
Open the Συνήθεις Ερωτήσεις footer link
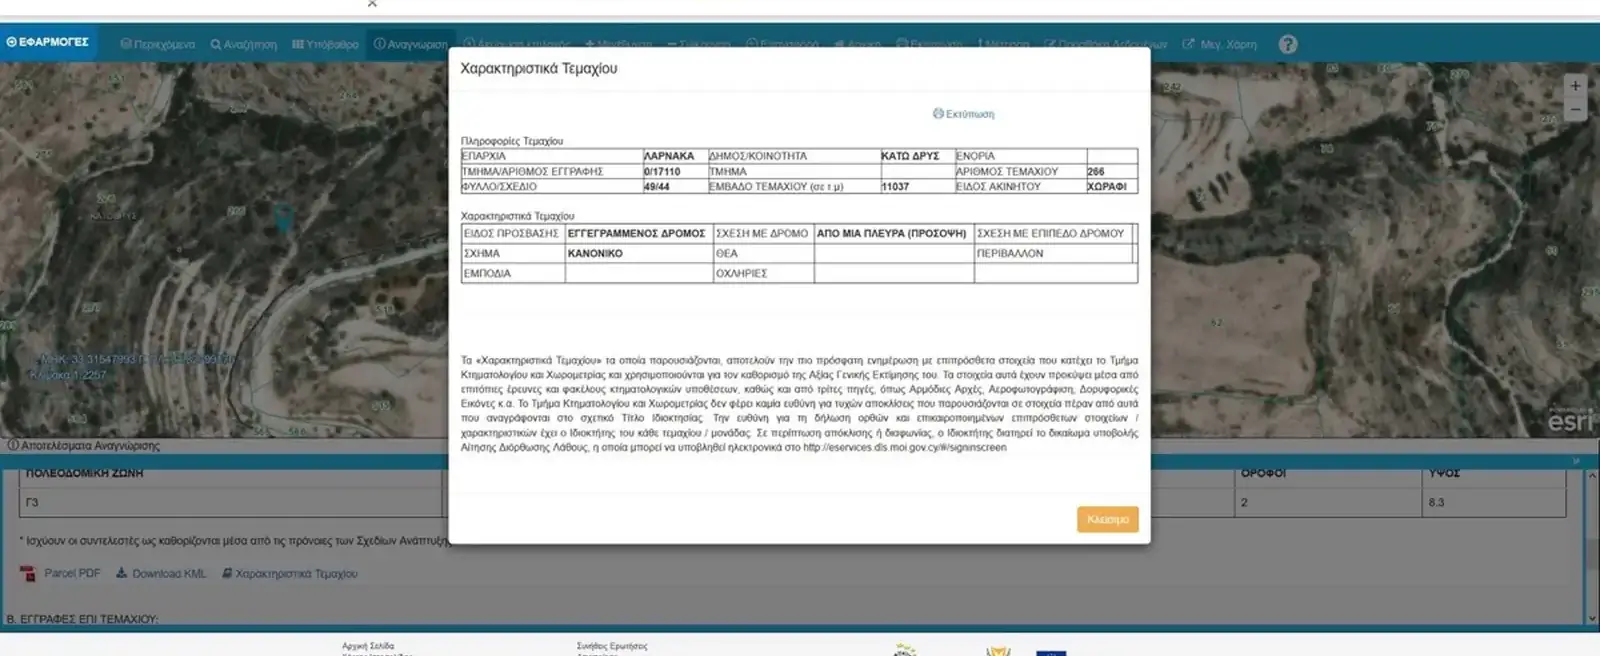(x=612, y=646)
